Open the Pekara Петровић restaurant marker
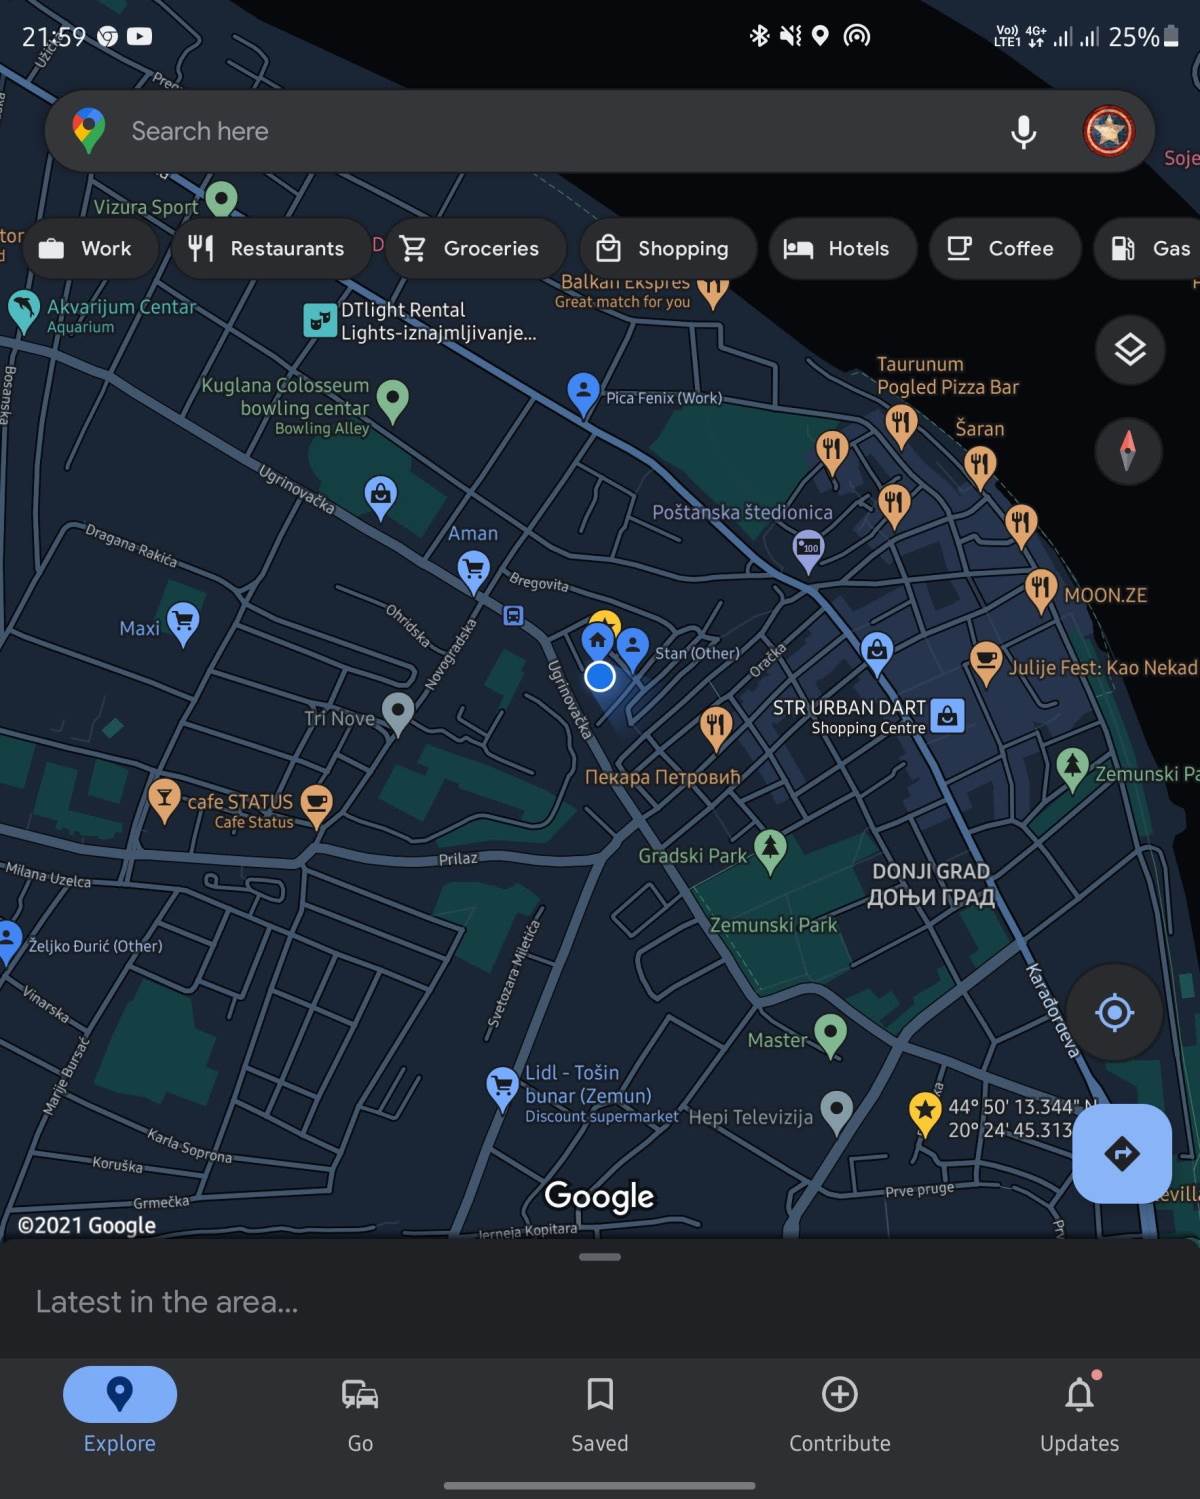 pyautogui.click(x=716, y=722)
